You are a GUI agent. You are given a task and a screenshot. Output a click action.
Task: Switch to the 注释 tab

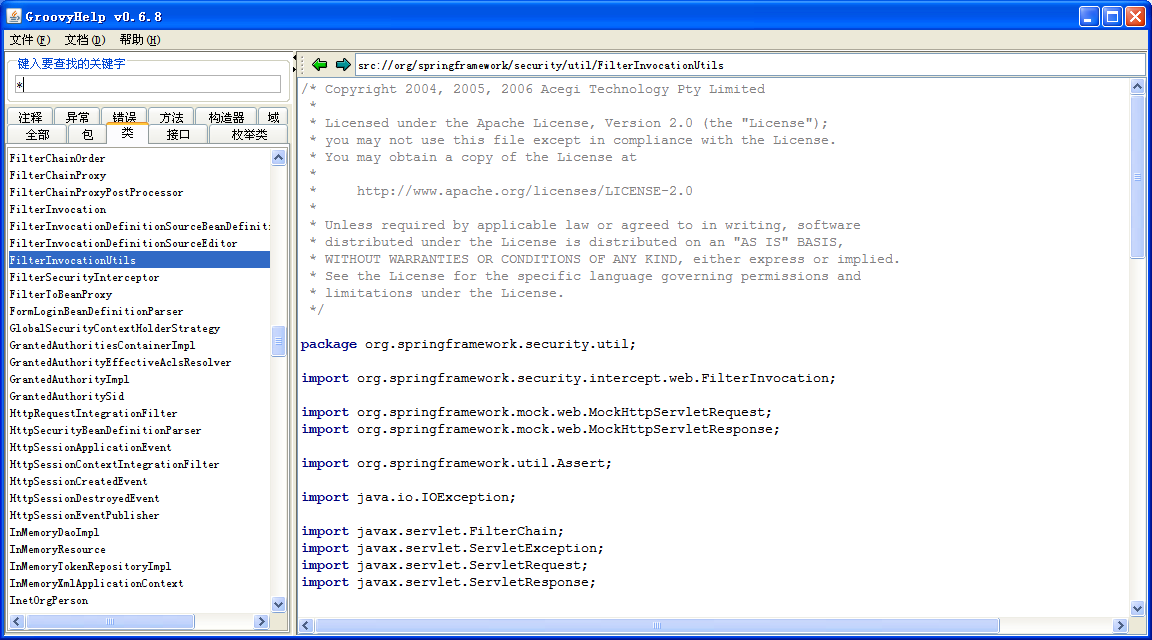tap(30, 117)
